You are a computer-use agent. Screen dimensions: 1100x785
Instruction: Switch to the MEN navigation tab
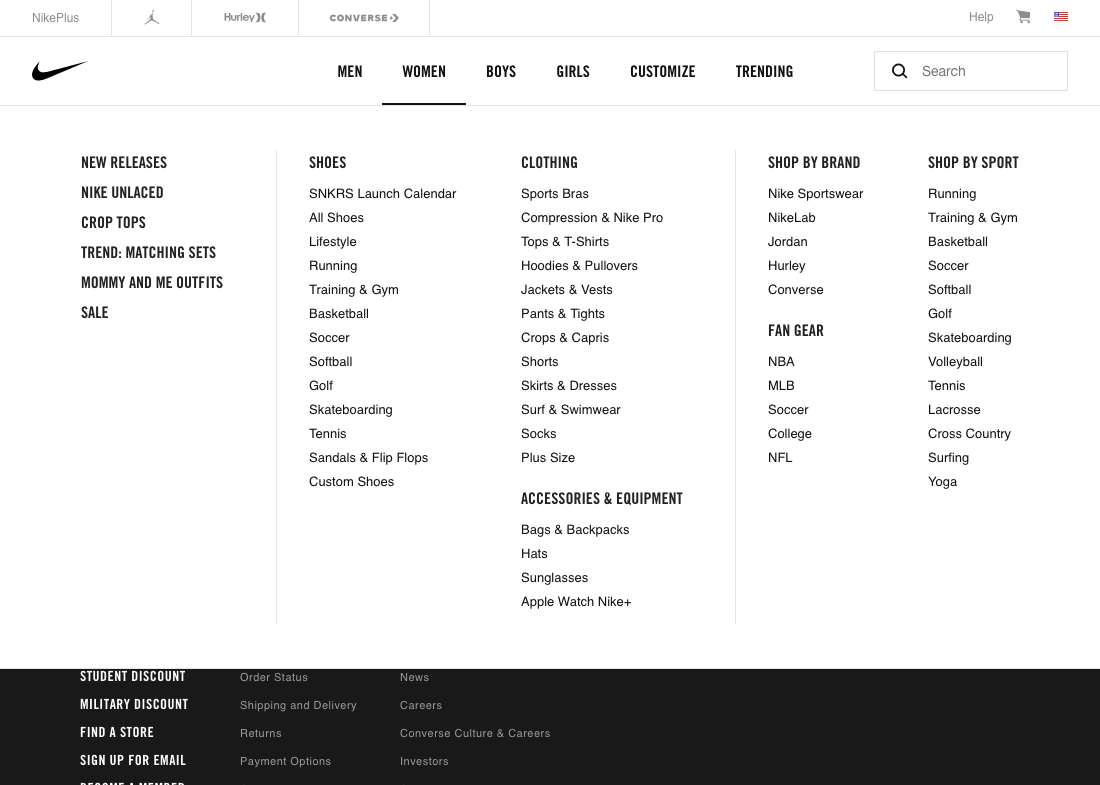click(x=349, y=71)
